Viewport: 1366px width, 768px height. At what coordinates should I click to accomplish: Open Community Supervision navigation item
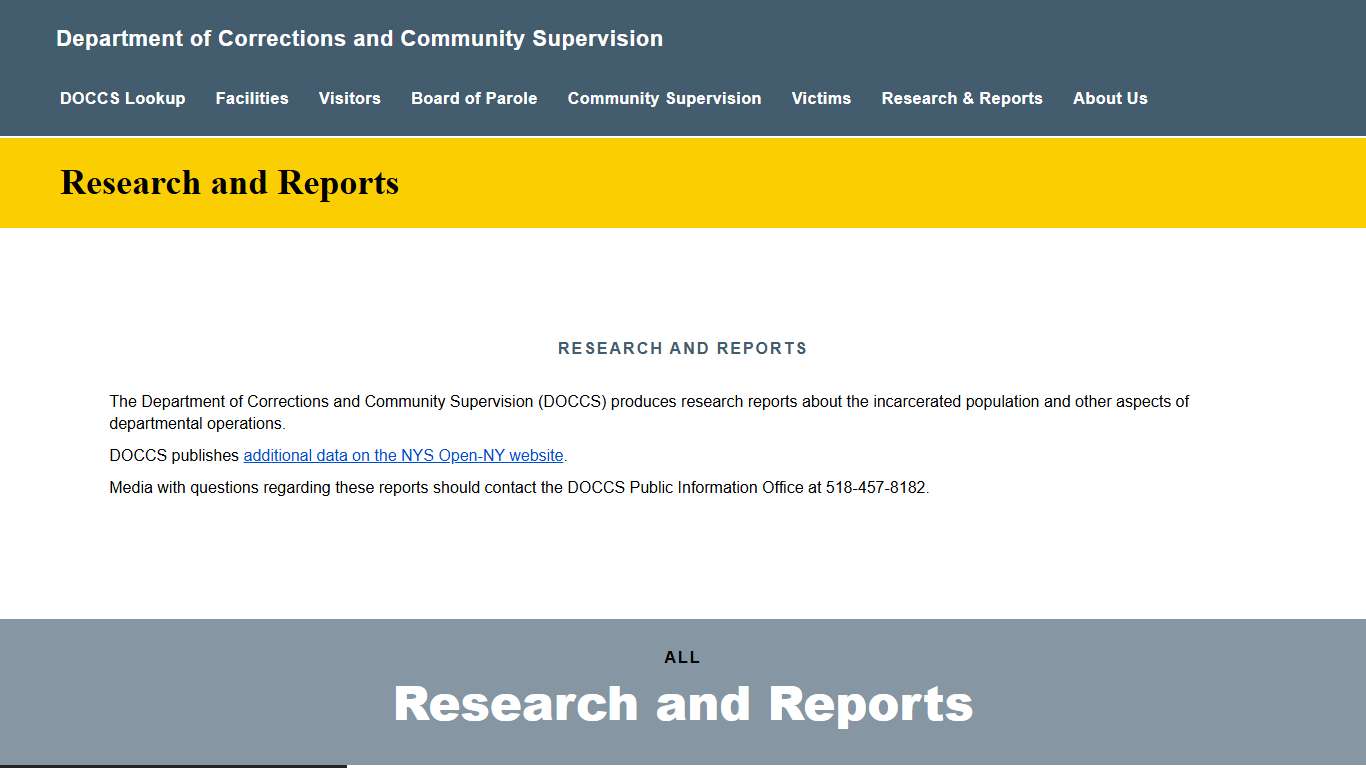click(x=663, y=98)
